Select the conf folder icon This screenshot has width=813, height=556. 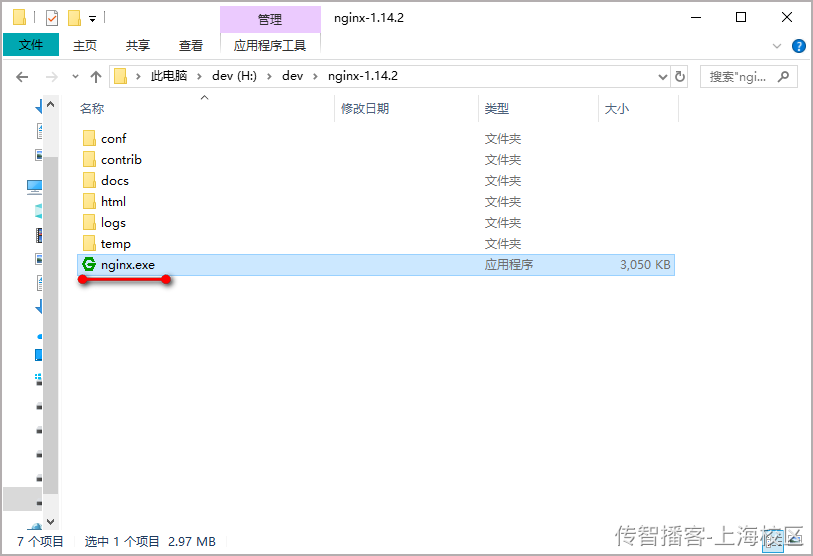[x=89, y=138]
